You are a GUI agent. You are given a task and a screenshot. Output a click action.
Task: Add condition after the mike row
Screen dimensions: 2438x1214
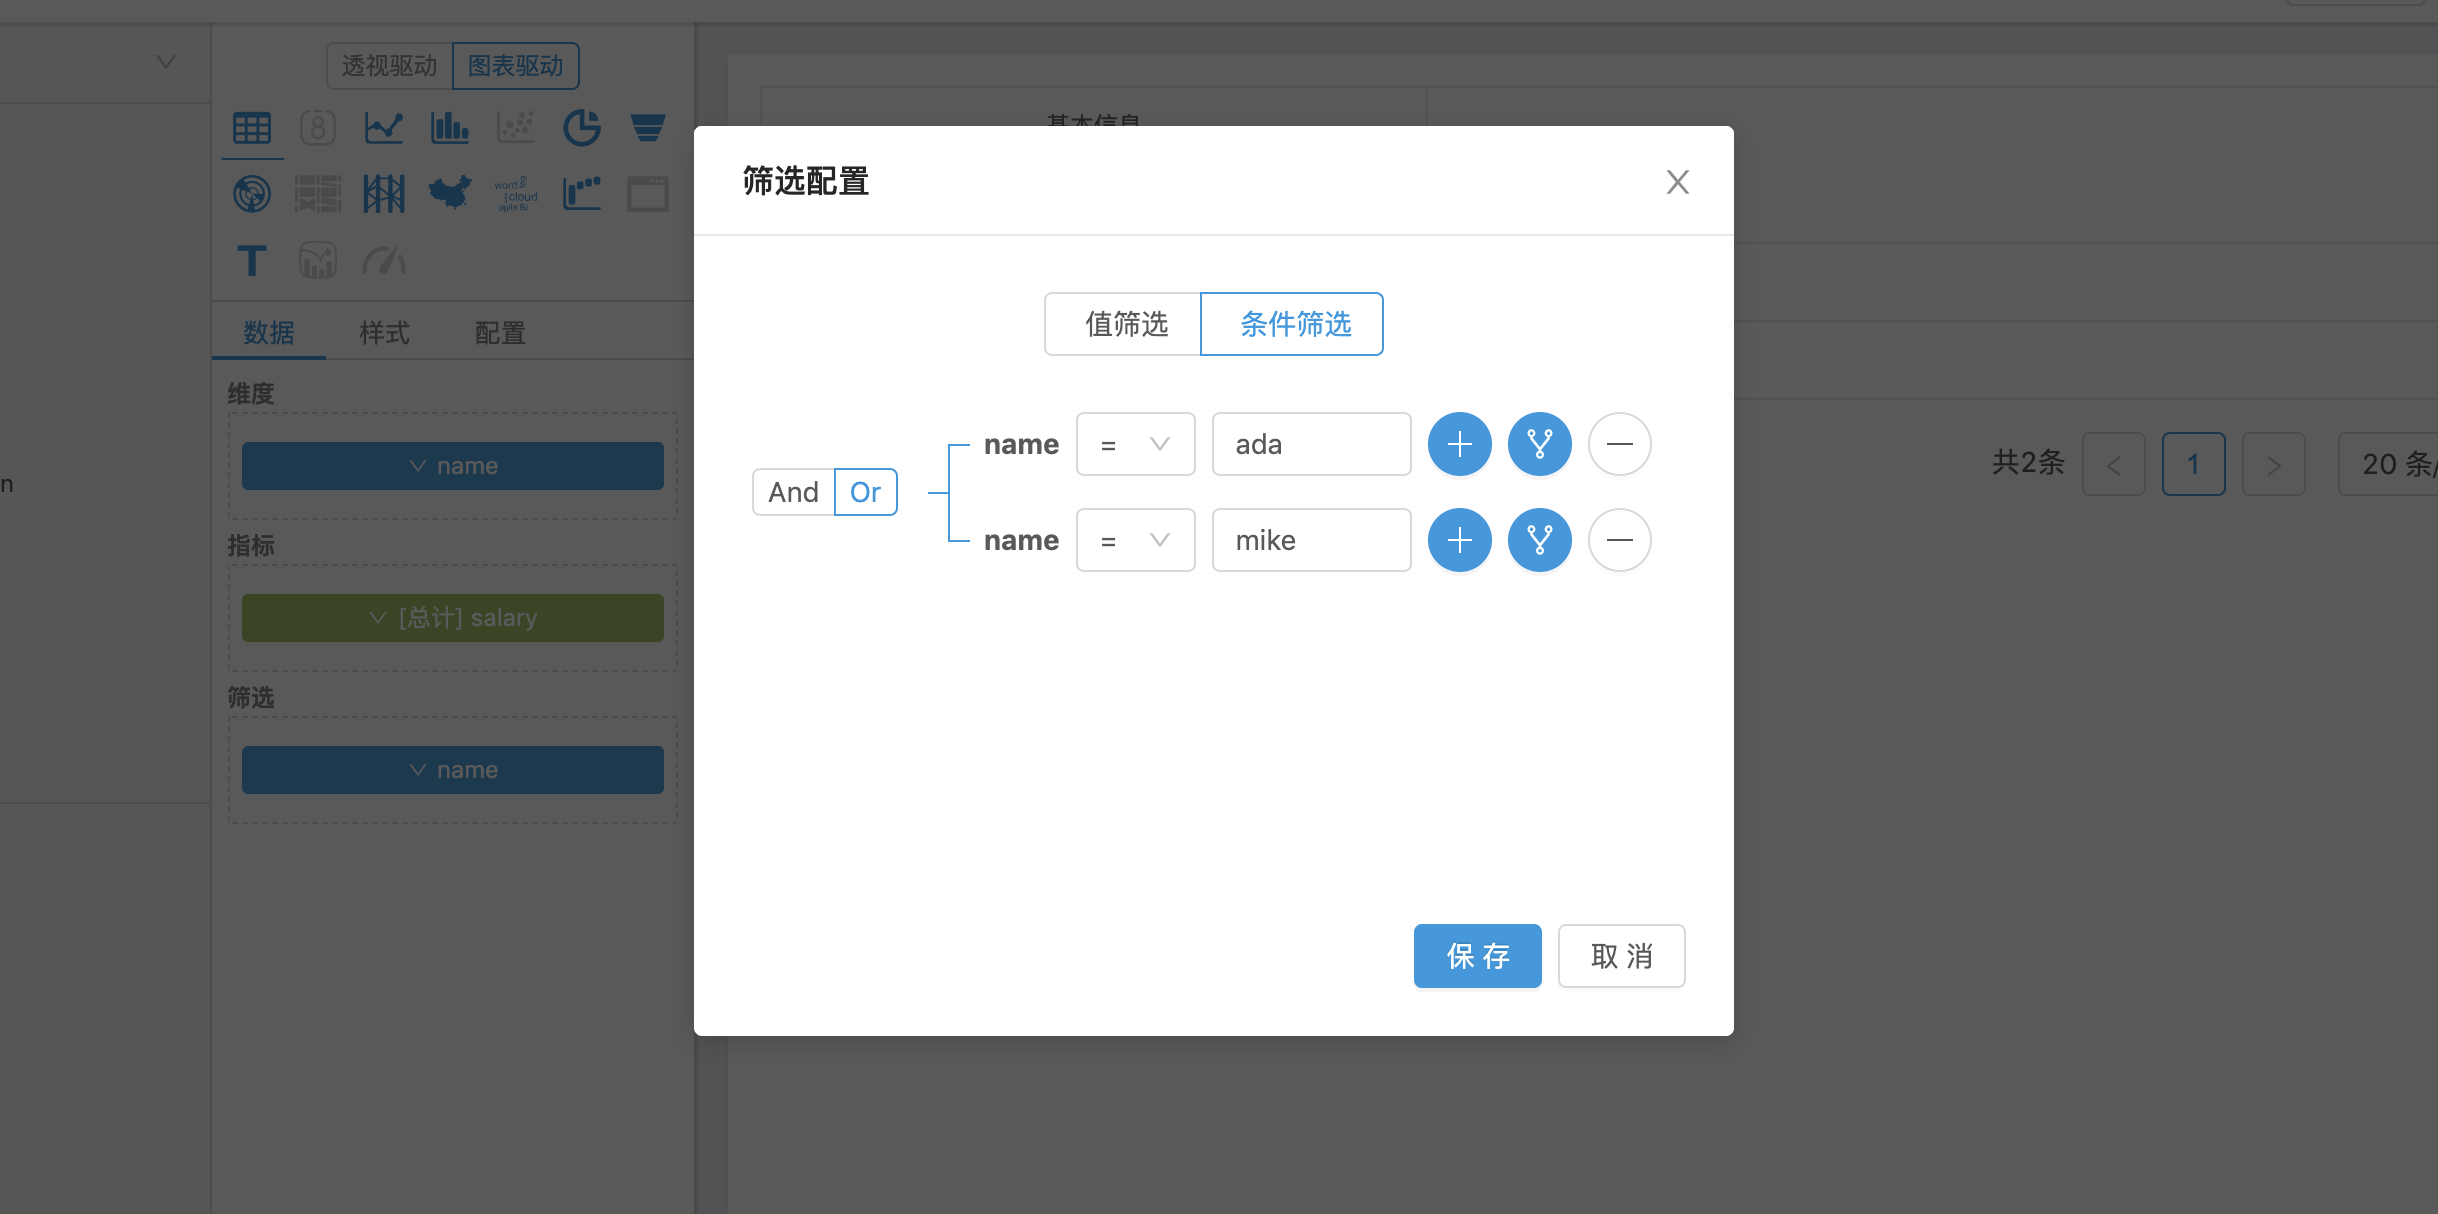click(1459, 540)
